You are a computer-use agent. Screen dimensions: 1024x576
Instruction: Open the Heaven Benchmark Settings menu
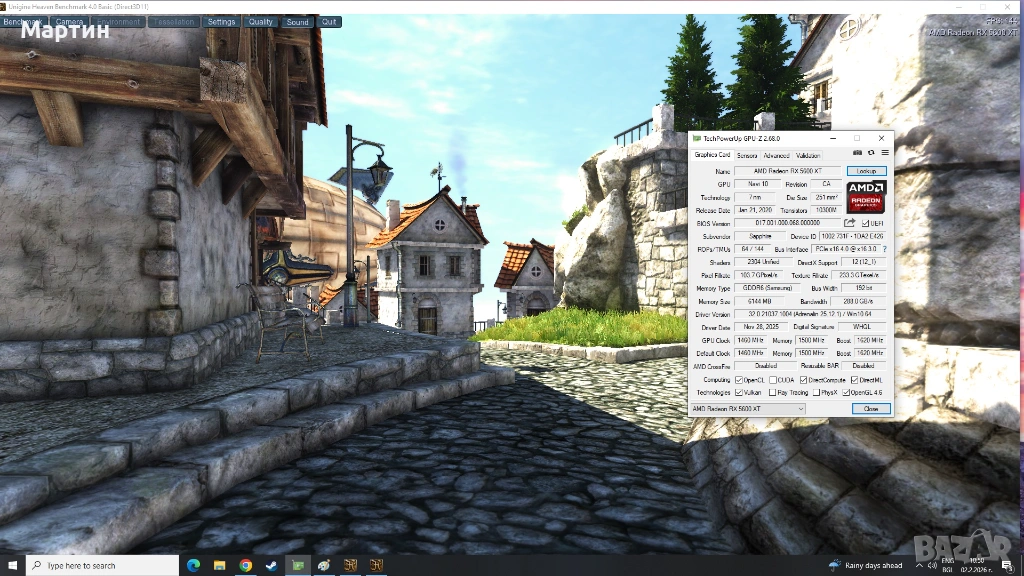point(221,22)
